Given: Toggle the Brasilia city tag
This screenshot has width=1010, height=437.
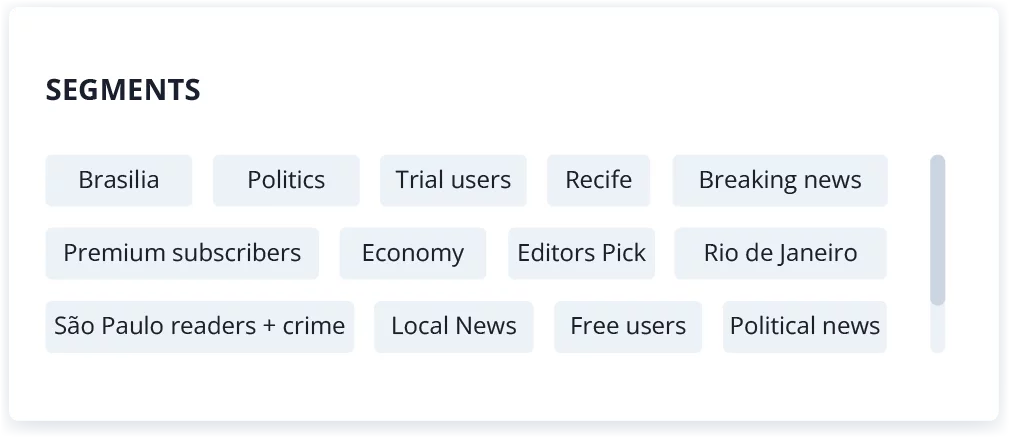Looking at the screenshot, I should click(x=119, y=180).
